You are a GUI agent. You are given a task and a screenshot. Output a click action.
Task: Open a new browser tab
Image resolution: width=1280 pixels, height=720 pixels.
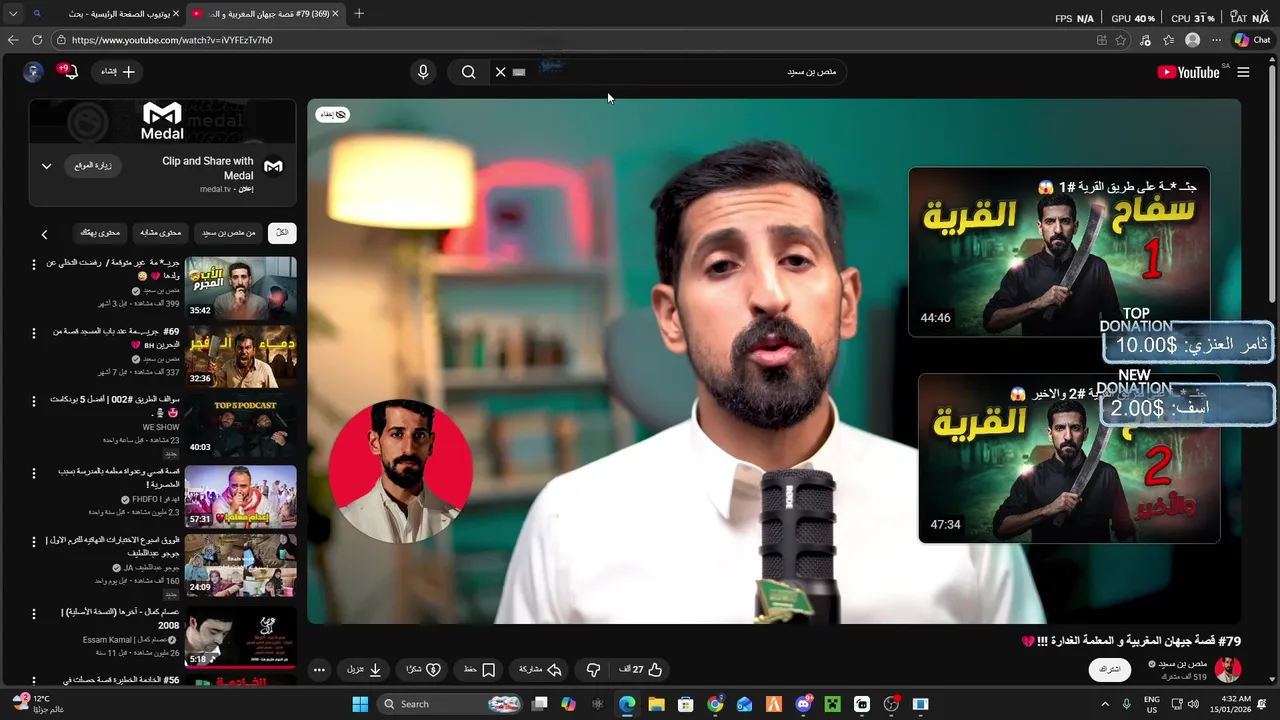click(359, 14)
